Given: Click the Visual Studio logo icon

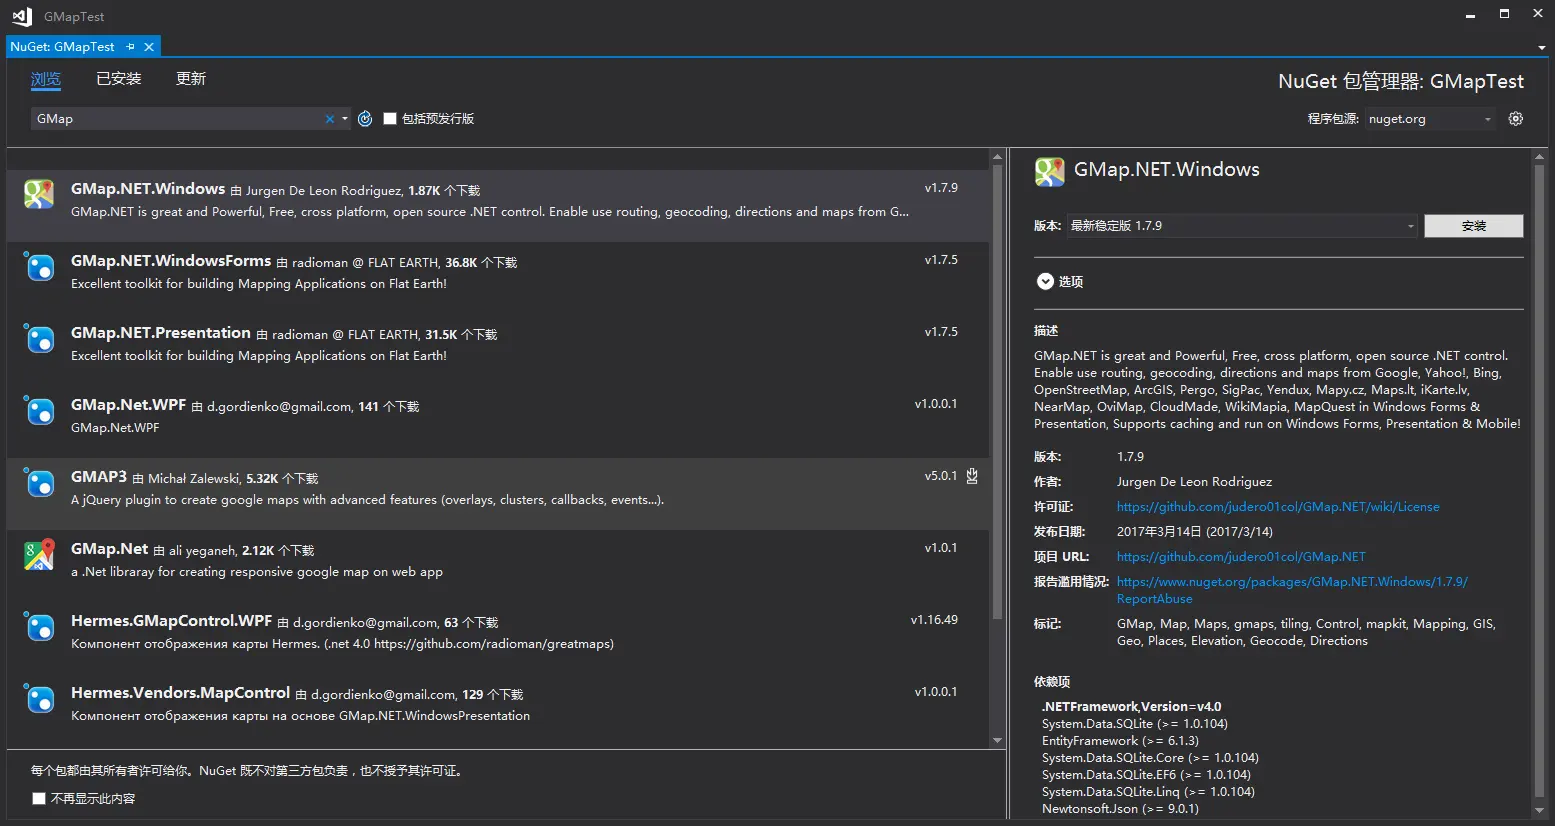Looking at the screenshot, I should click(x=22, y=16).
